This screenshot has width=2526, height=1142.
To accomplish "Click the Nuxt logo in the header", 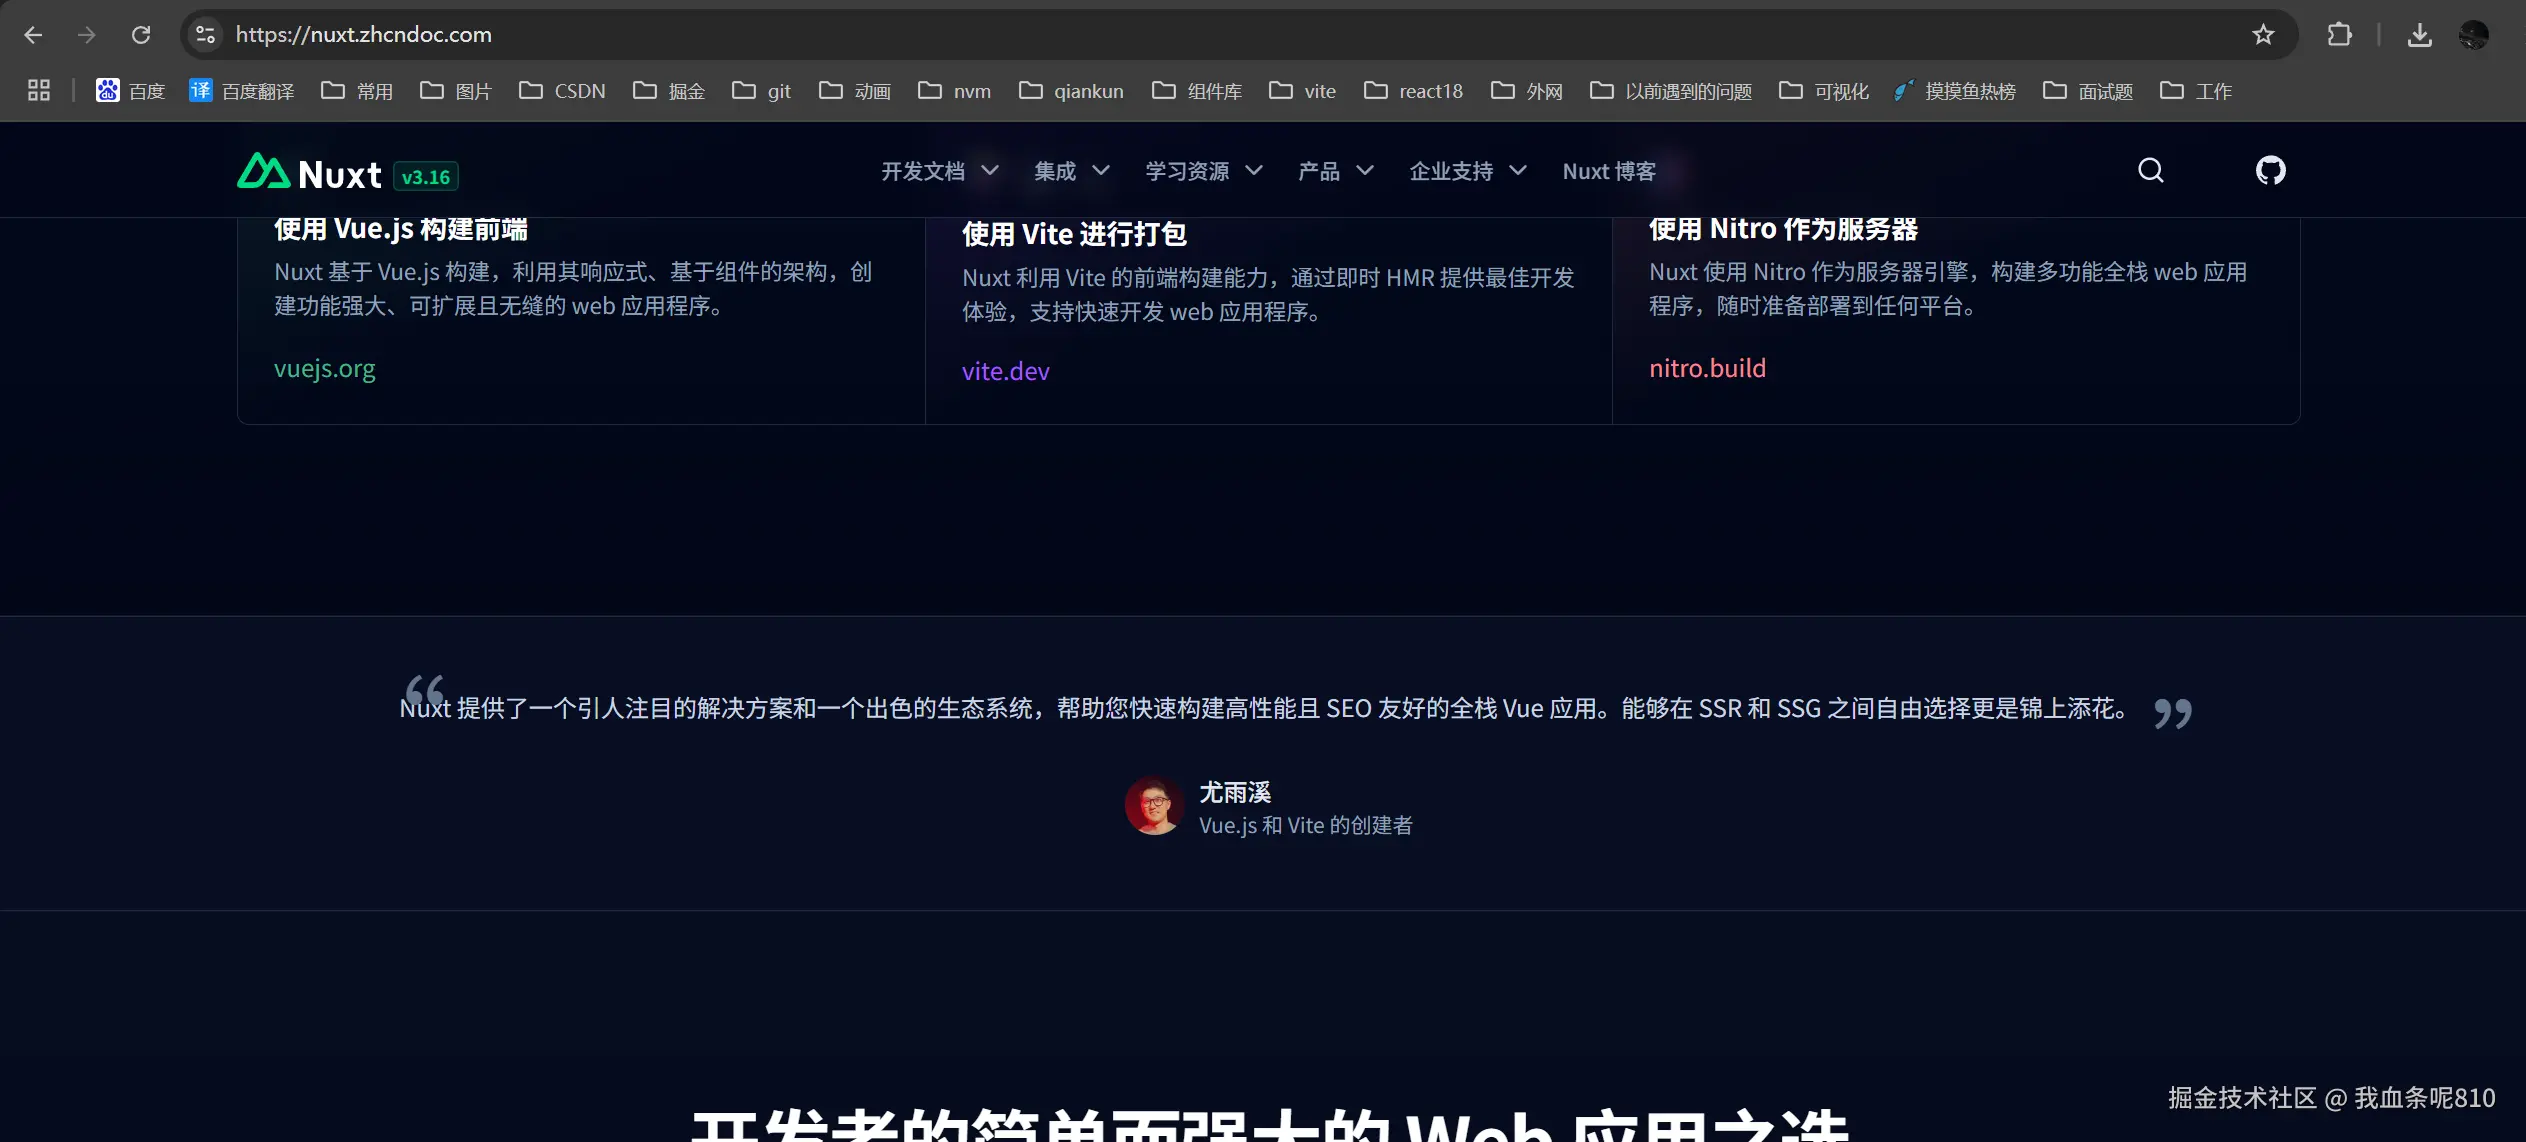I will pyautogui.click(x=310, y=174).
